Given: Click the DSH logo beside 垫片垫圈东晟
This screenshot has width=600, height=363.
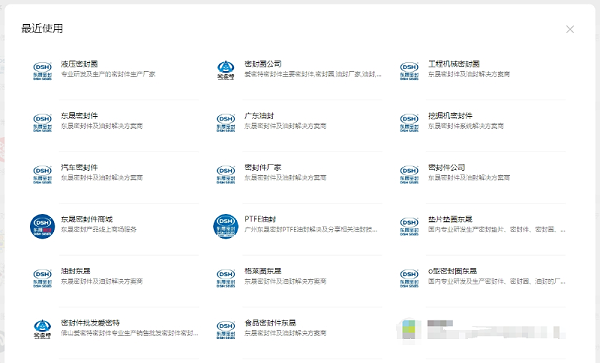Looking at the screenshot, I should (409, 226).
